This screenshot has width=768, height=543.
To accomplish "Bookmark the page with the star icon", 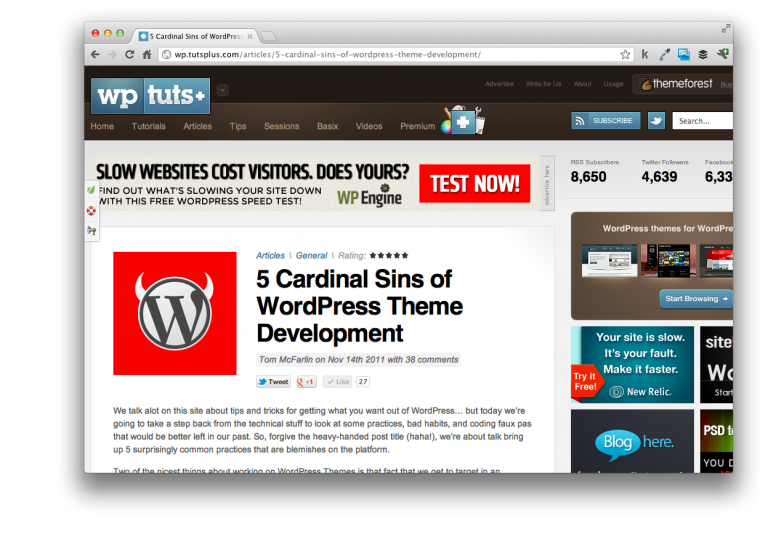I will coord(625,55).
